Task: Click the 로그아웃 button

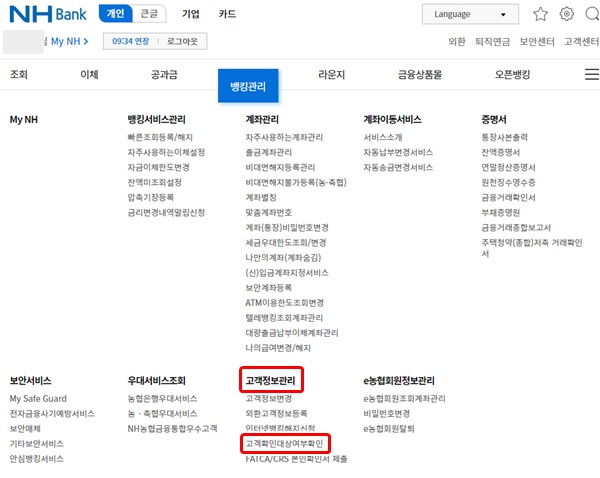Action: tap(182, 41)
